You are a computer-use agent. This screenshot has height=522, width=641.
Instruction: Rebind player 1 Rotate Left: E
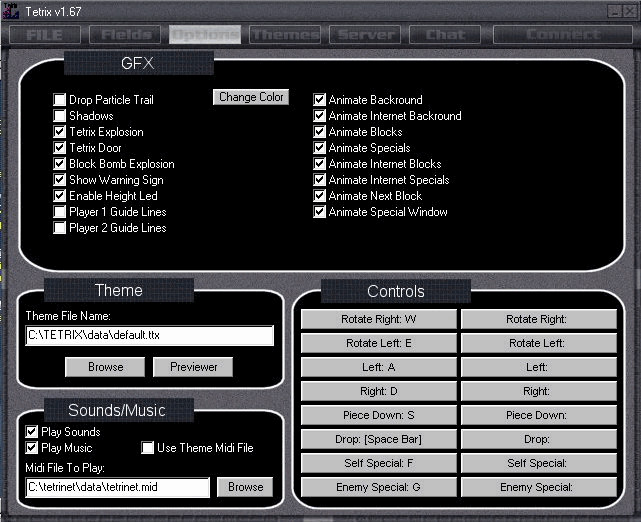[x=379, y=343]
